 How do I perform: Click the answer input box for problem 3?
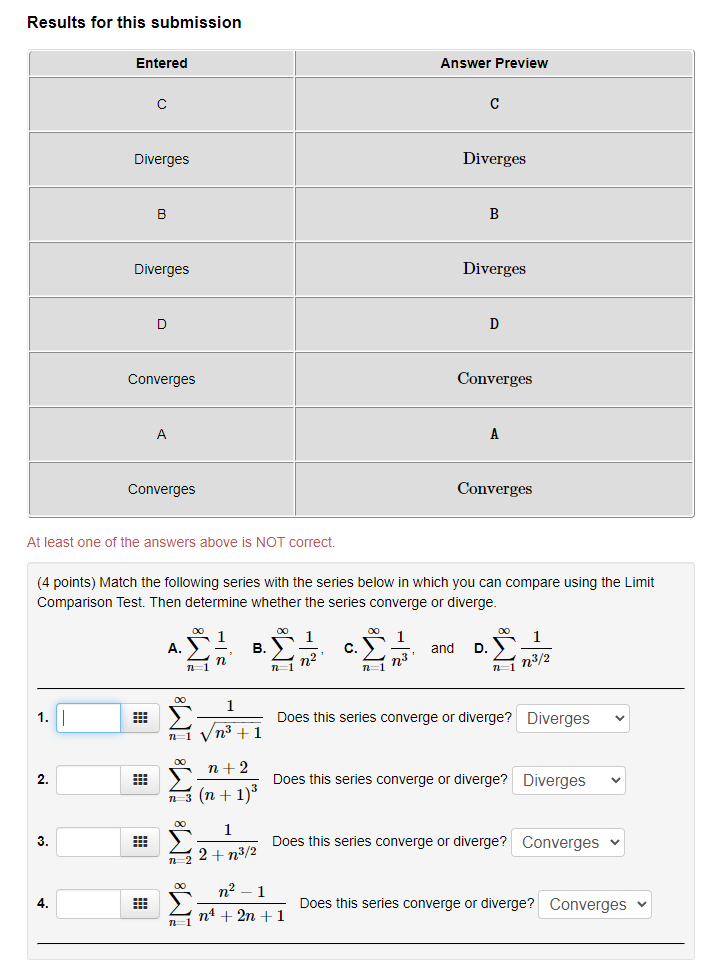(x=88, y=841)
